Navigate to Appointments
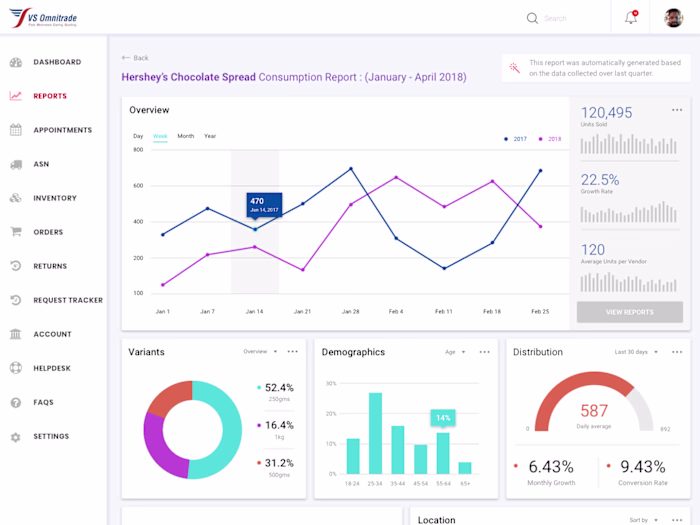The width and height of the screenshot is (700, 525). tap(62, 130)
